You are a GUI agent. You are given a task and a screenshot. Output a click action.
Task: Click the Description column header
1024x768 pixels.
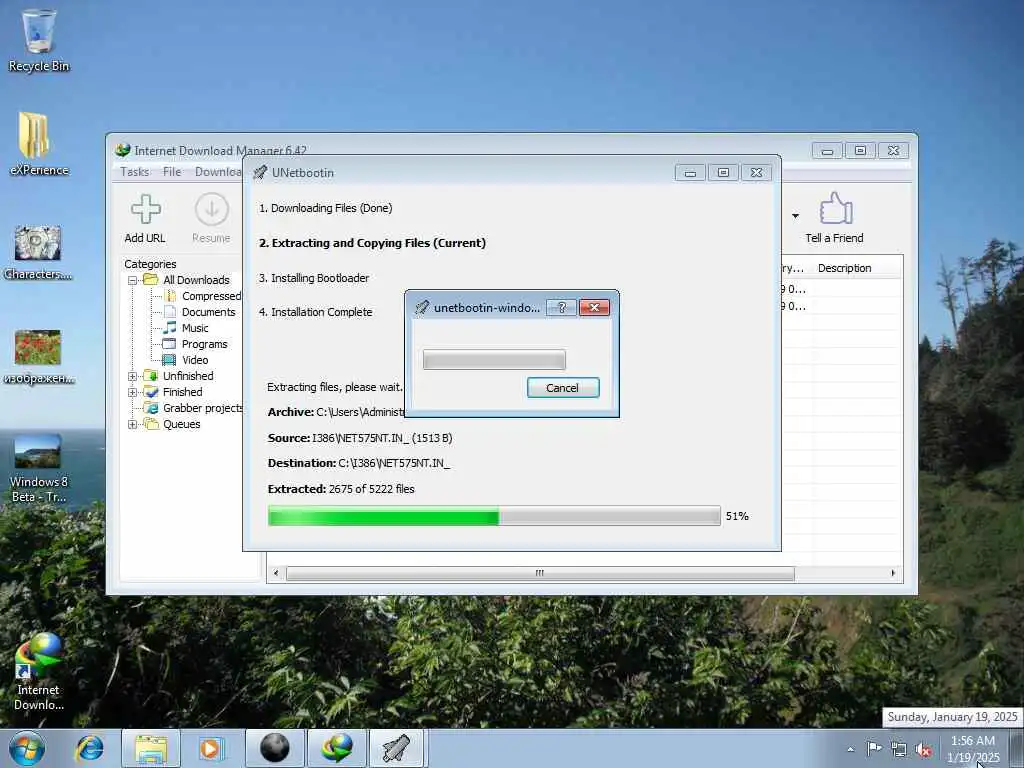[x=844, y=268]
